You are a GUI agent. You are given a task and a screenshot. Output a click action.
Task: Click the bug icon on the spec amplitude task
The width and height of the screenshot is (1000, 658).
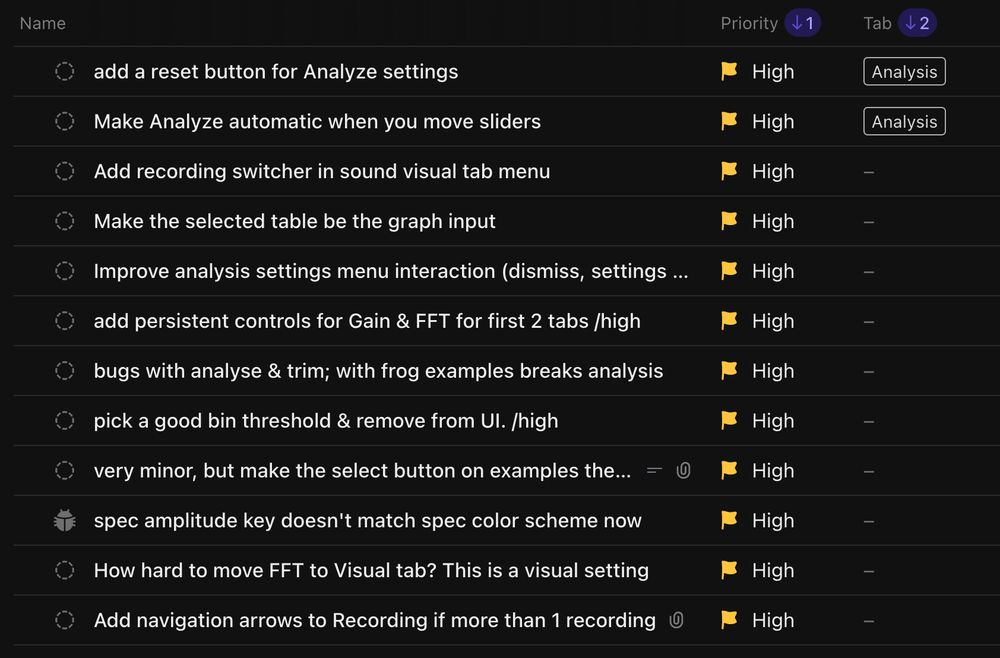coord(64,520)
